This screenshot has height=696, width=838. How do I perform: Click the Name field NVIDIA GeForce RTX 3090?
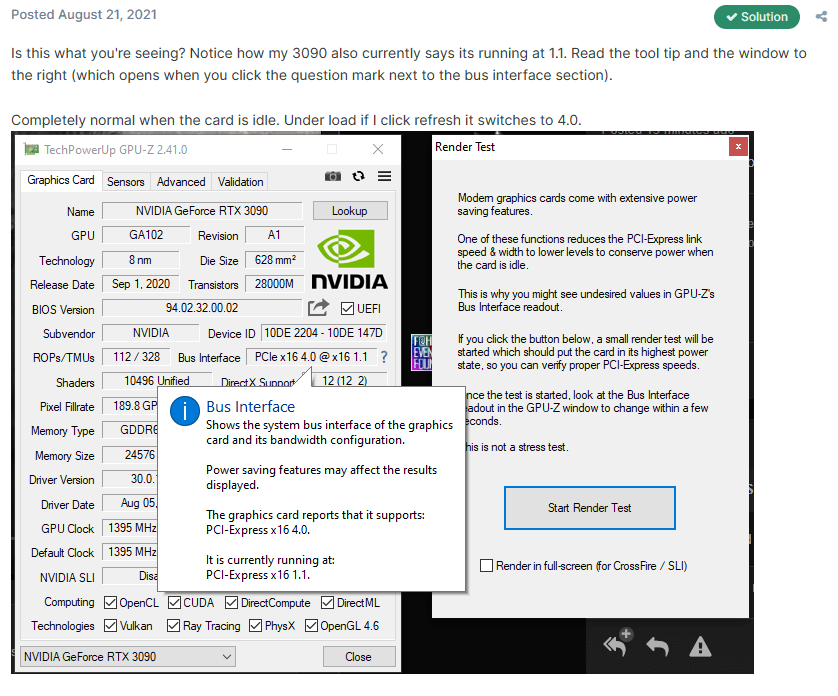(202, 211)
